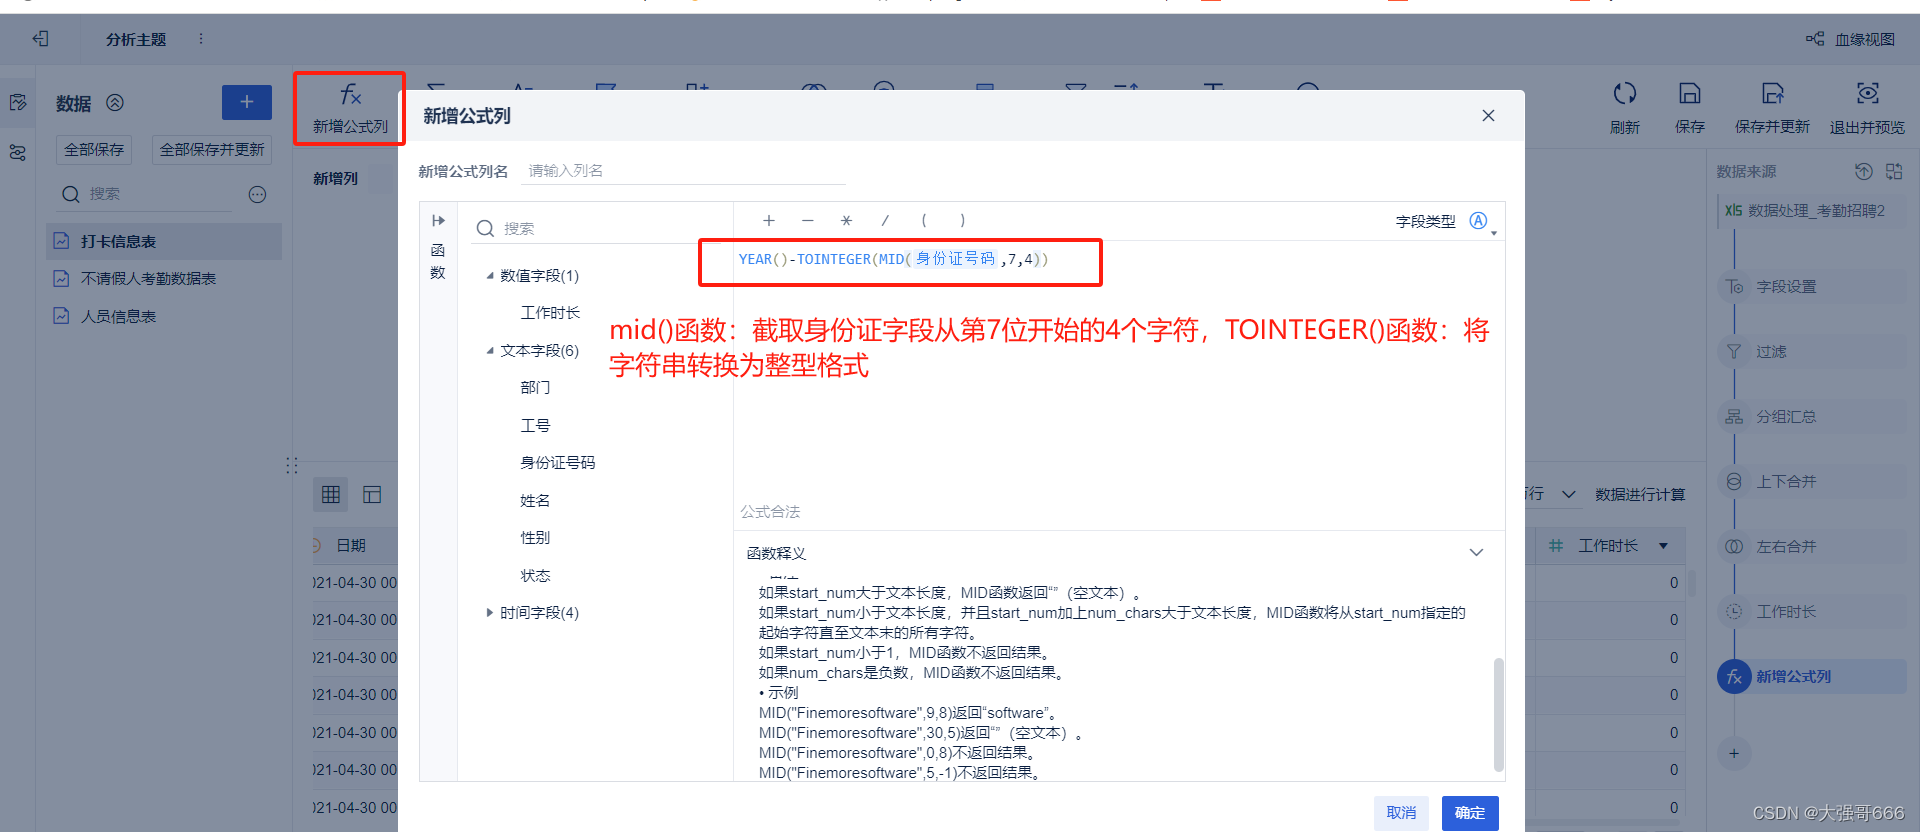Click the 性别 field
This screenshot has width=1920, height=832.
[535, 538]
